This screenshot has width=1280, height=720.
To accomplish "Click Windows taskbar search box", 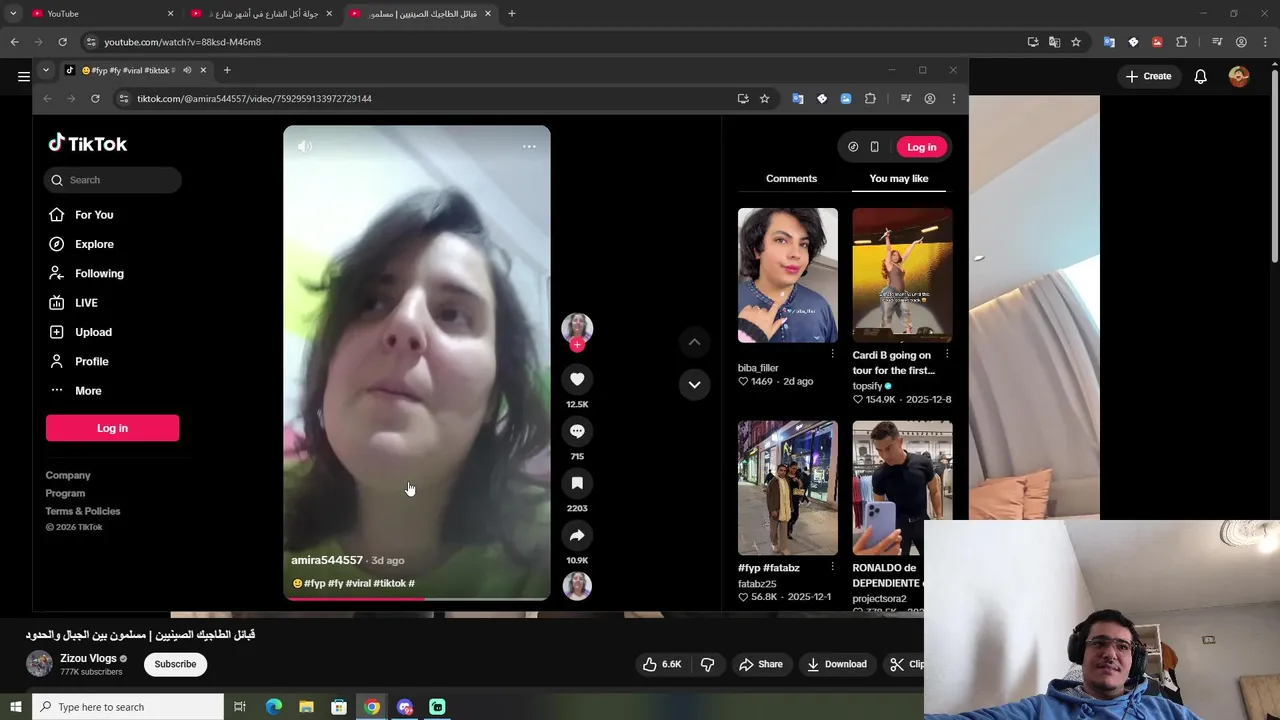I will [128, 707].
